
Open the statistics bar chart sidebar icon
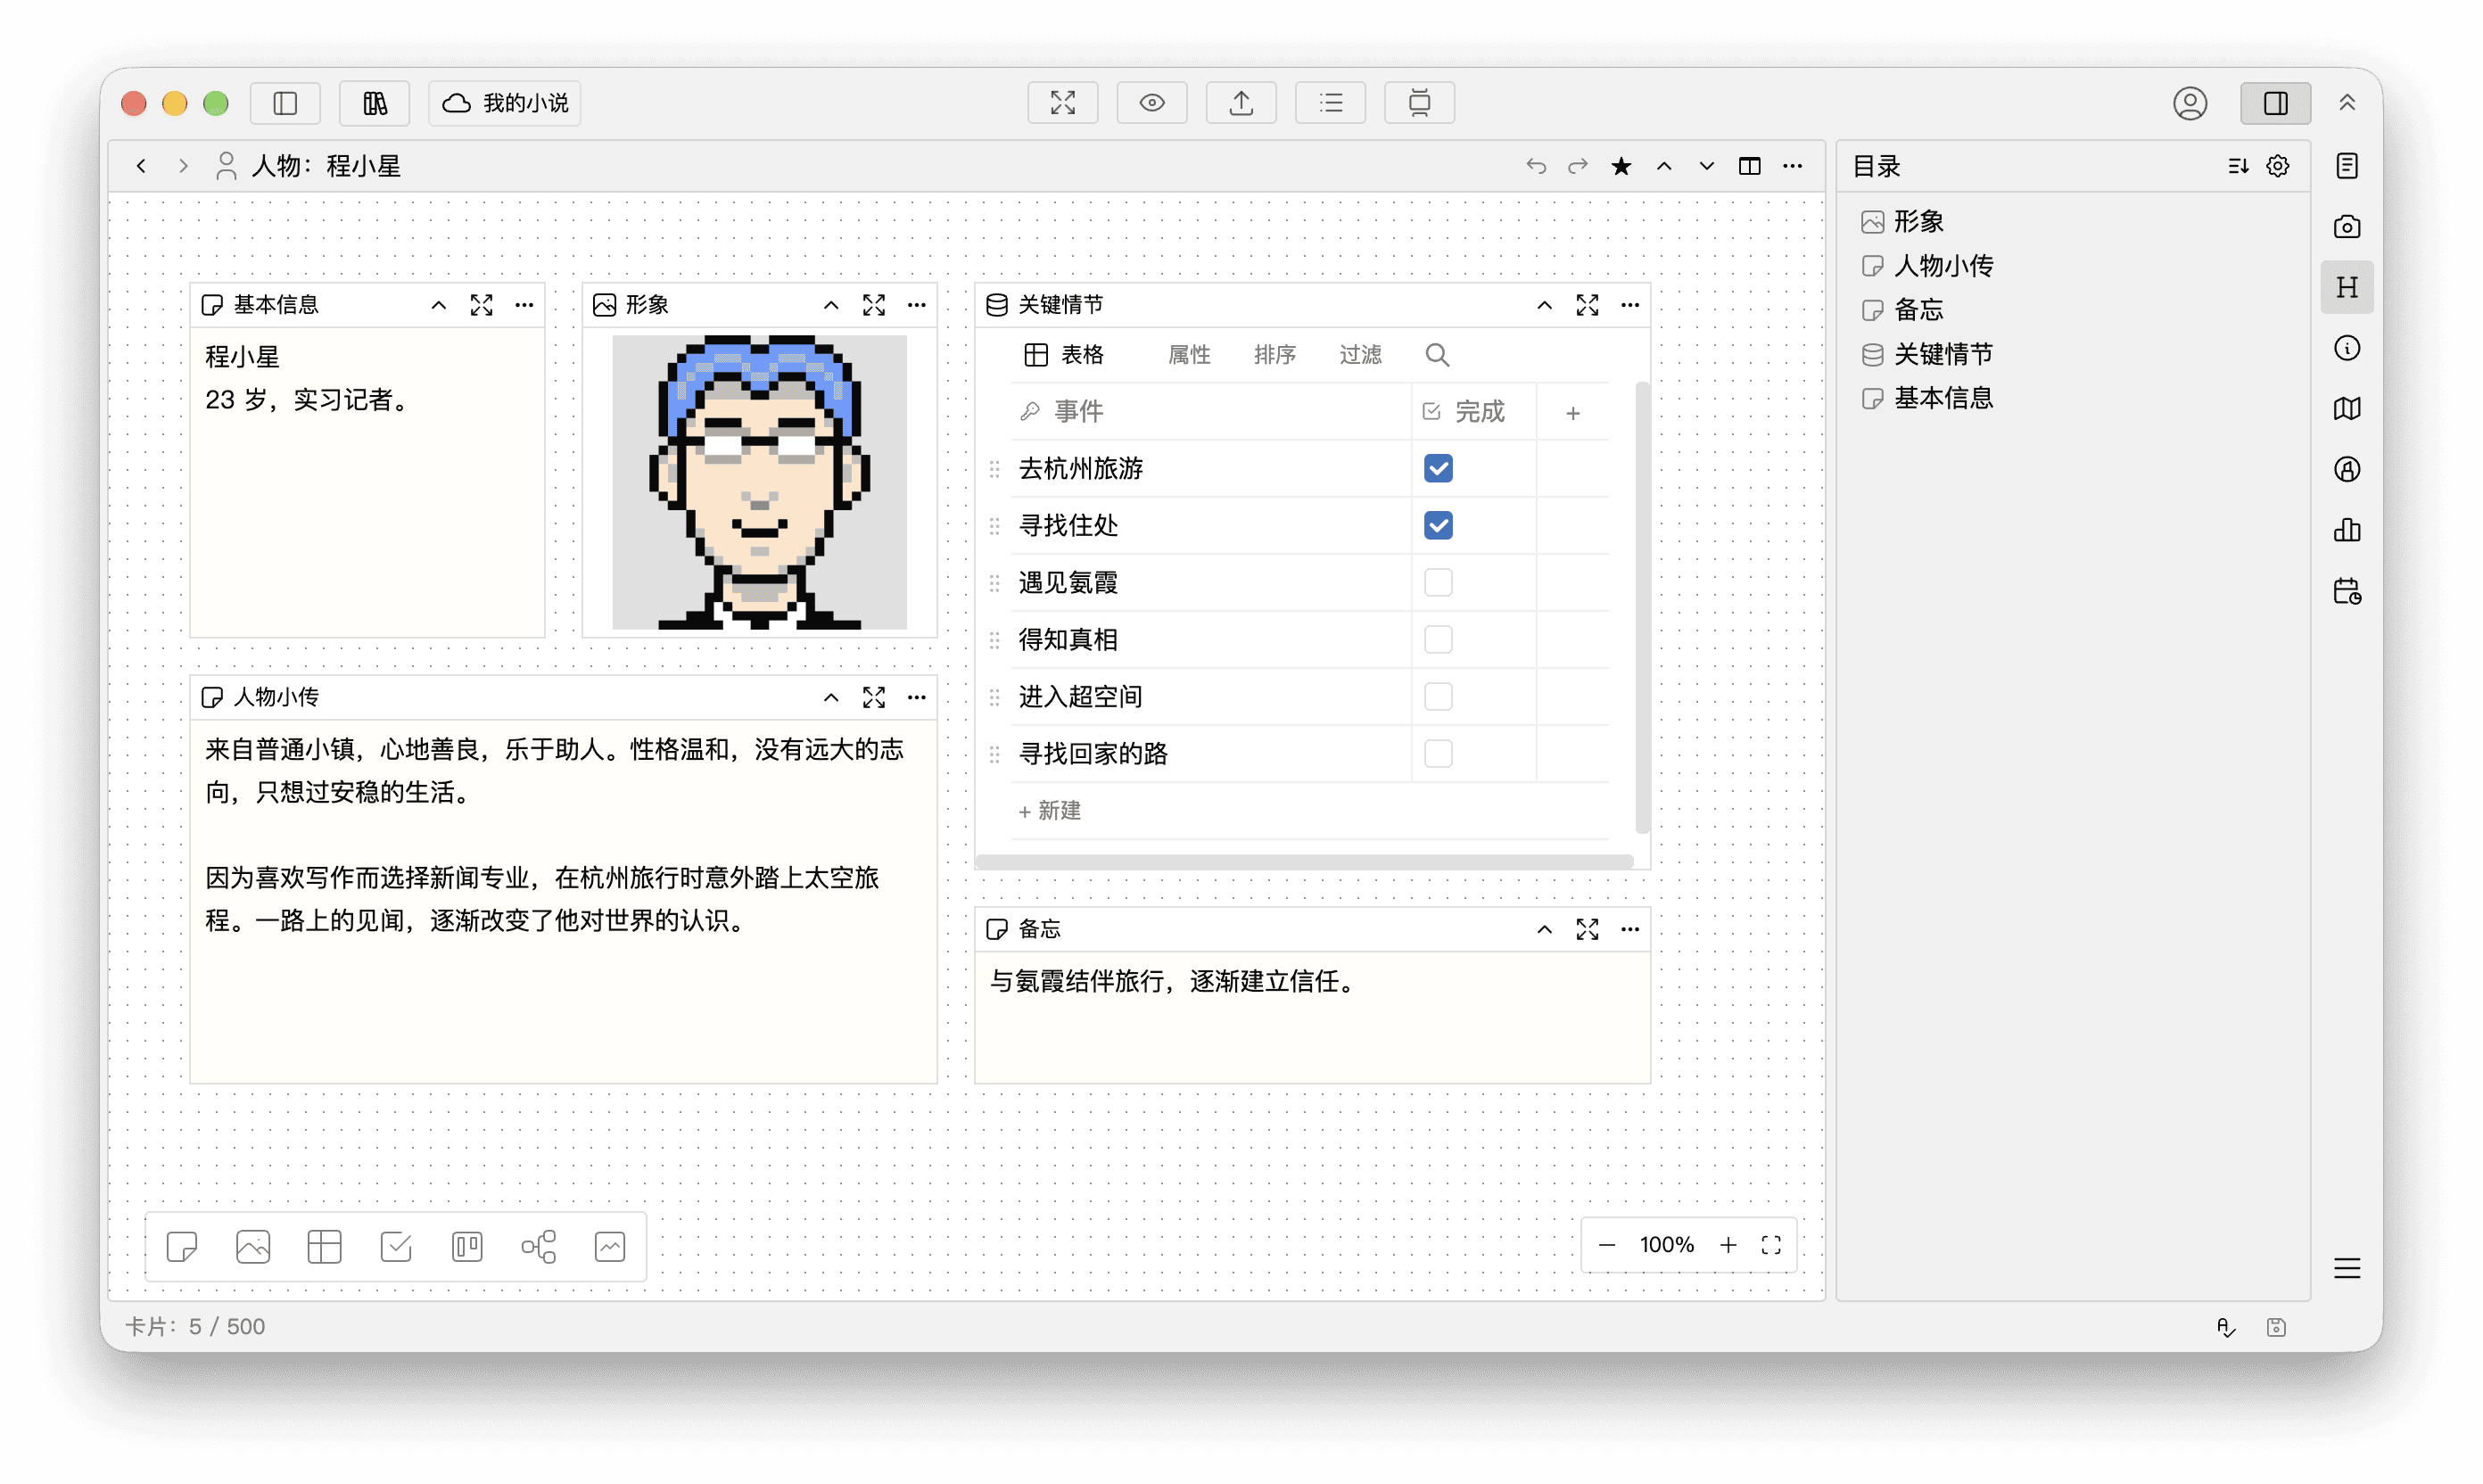(x=2346, y=530)
